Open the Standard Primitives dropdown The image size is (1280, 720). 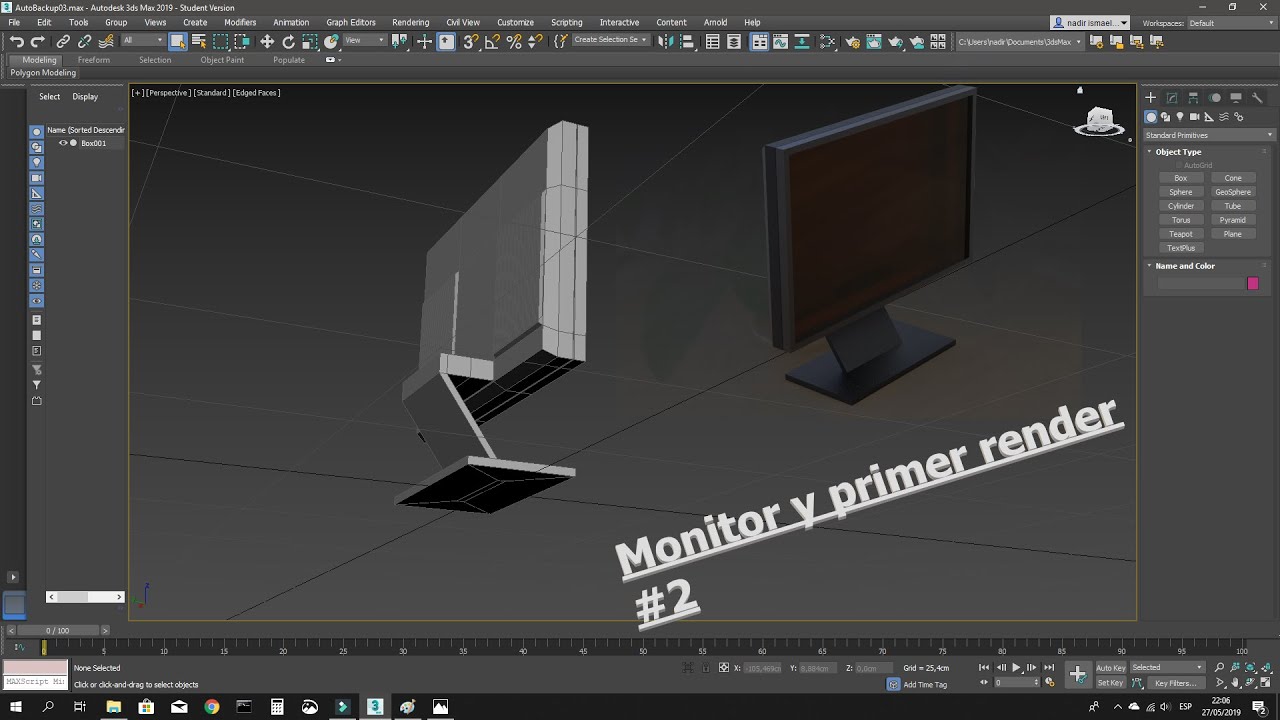1209,135
